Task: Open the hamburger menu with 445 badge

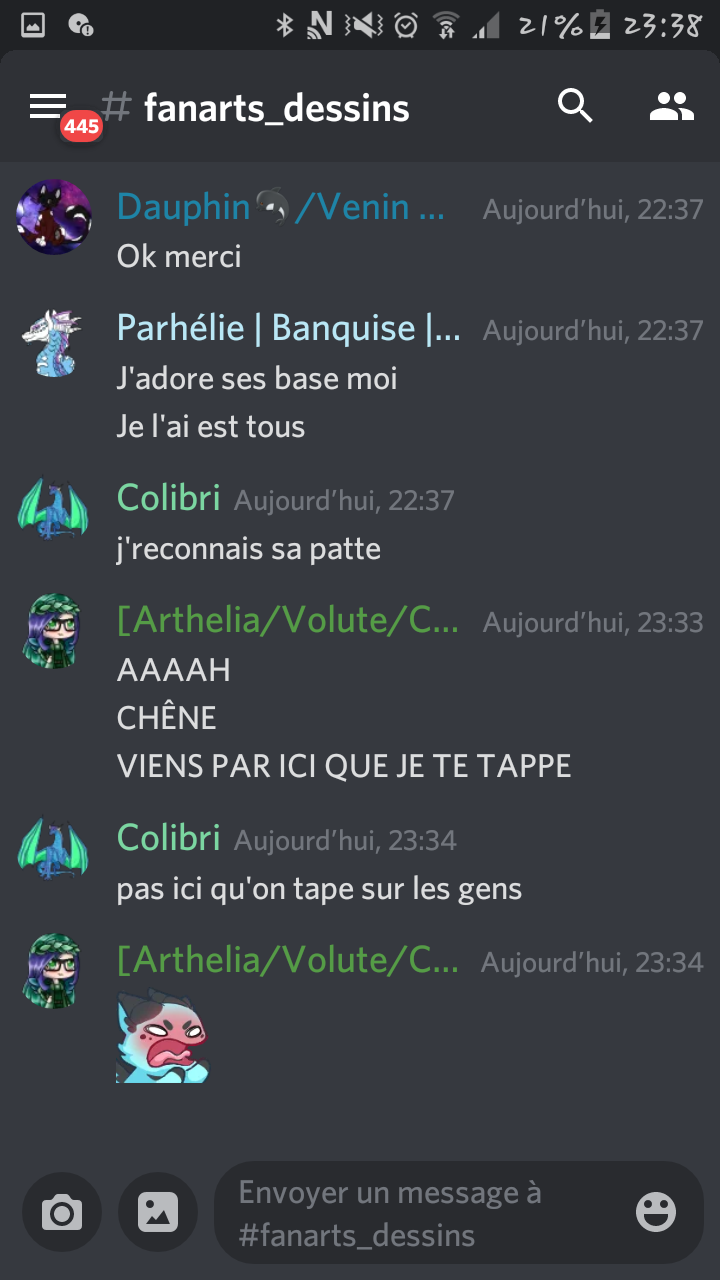Action: pos(48,106)
